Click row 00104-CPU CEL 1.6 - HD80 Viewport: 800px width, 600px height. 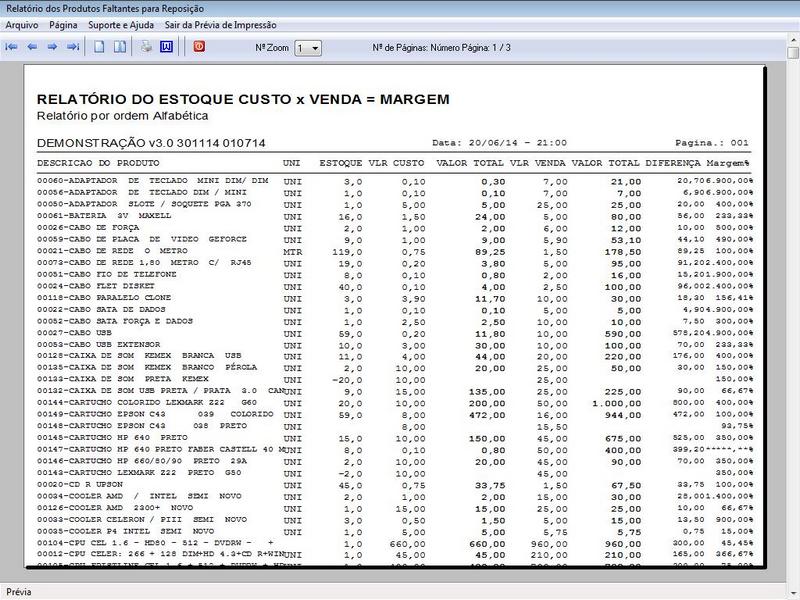pyautogui.click(x=394, y=544)
